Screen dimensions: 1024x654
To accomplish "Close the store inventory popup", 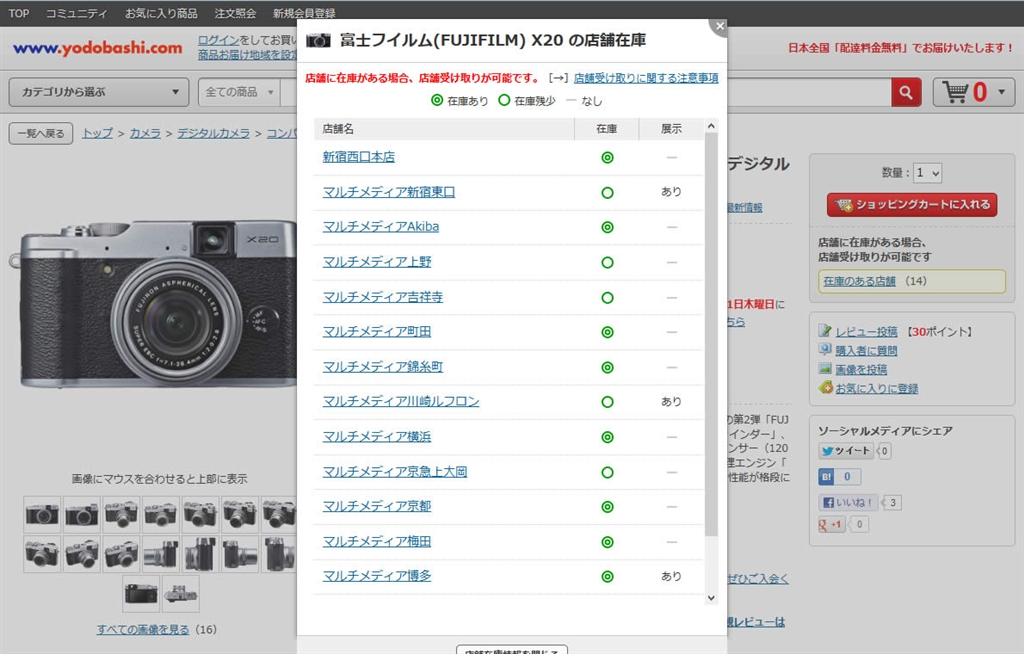I will point(718,25).
